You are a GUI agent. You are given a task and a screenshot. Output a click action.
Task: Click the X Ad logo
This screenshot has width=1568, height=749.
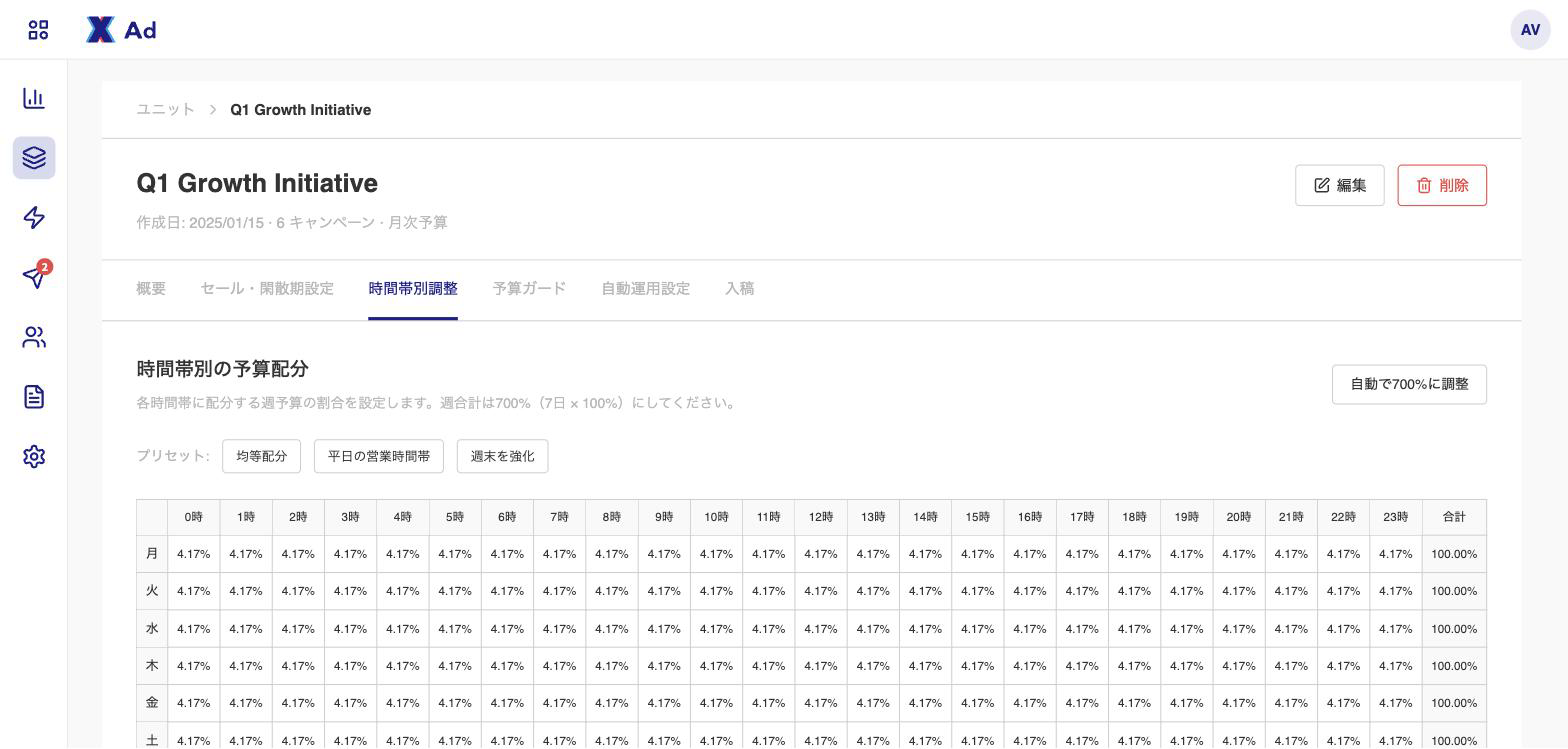click(x=121, y=30)
